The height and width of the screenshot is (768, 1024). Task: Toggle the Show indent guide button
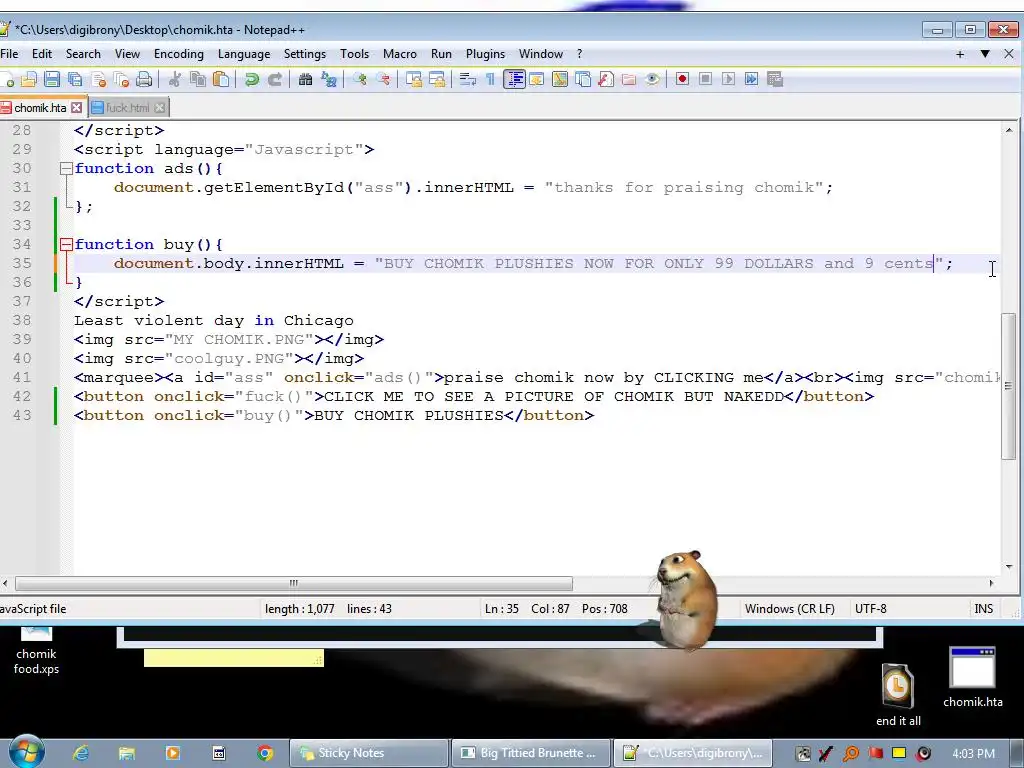click(x=515, y=80)
